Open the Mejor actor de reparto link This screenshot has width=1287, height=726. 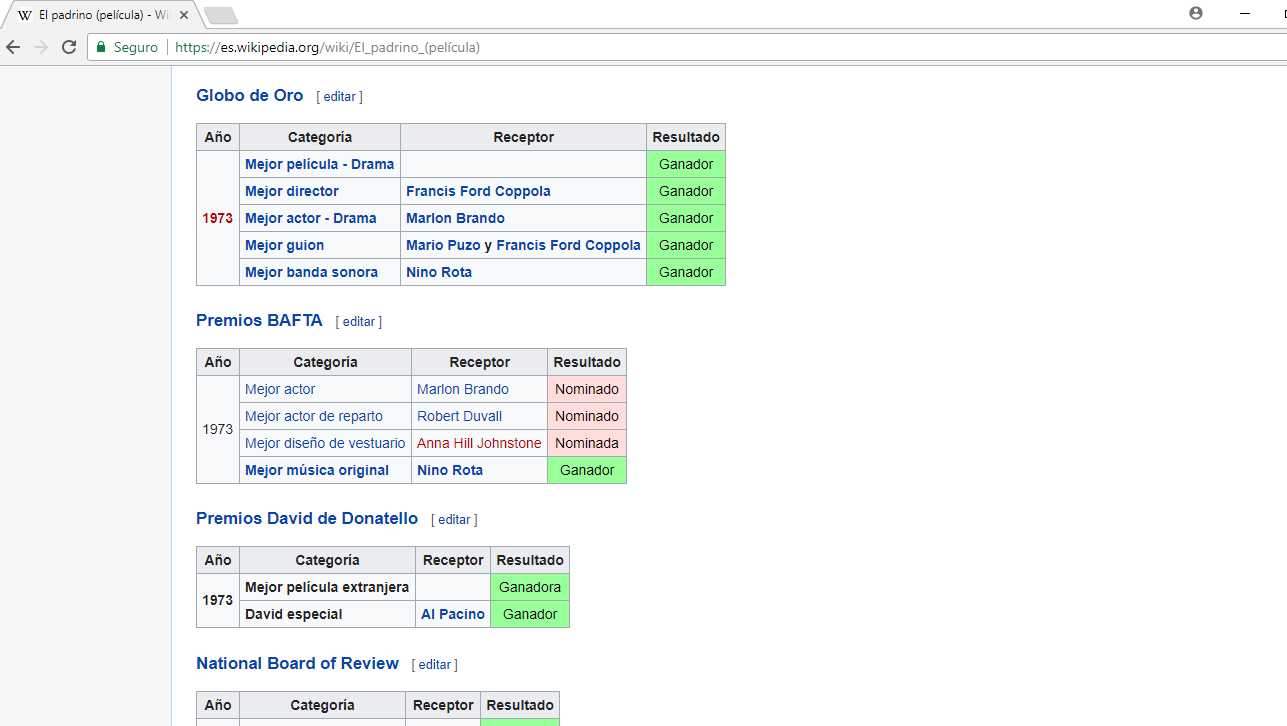coord(314,416)
